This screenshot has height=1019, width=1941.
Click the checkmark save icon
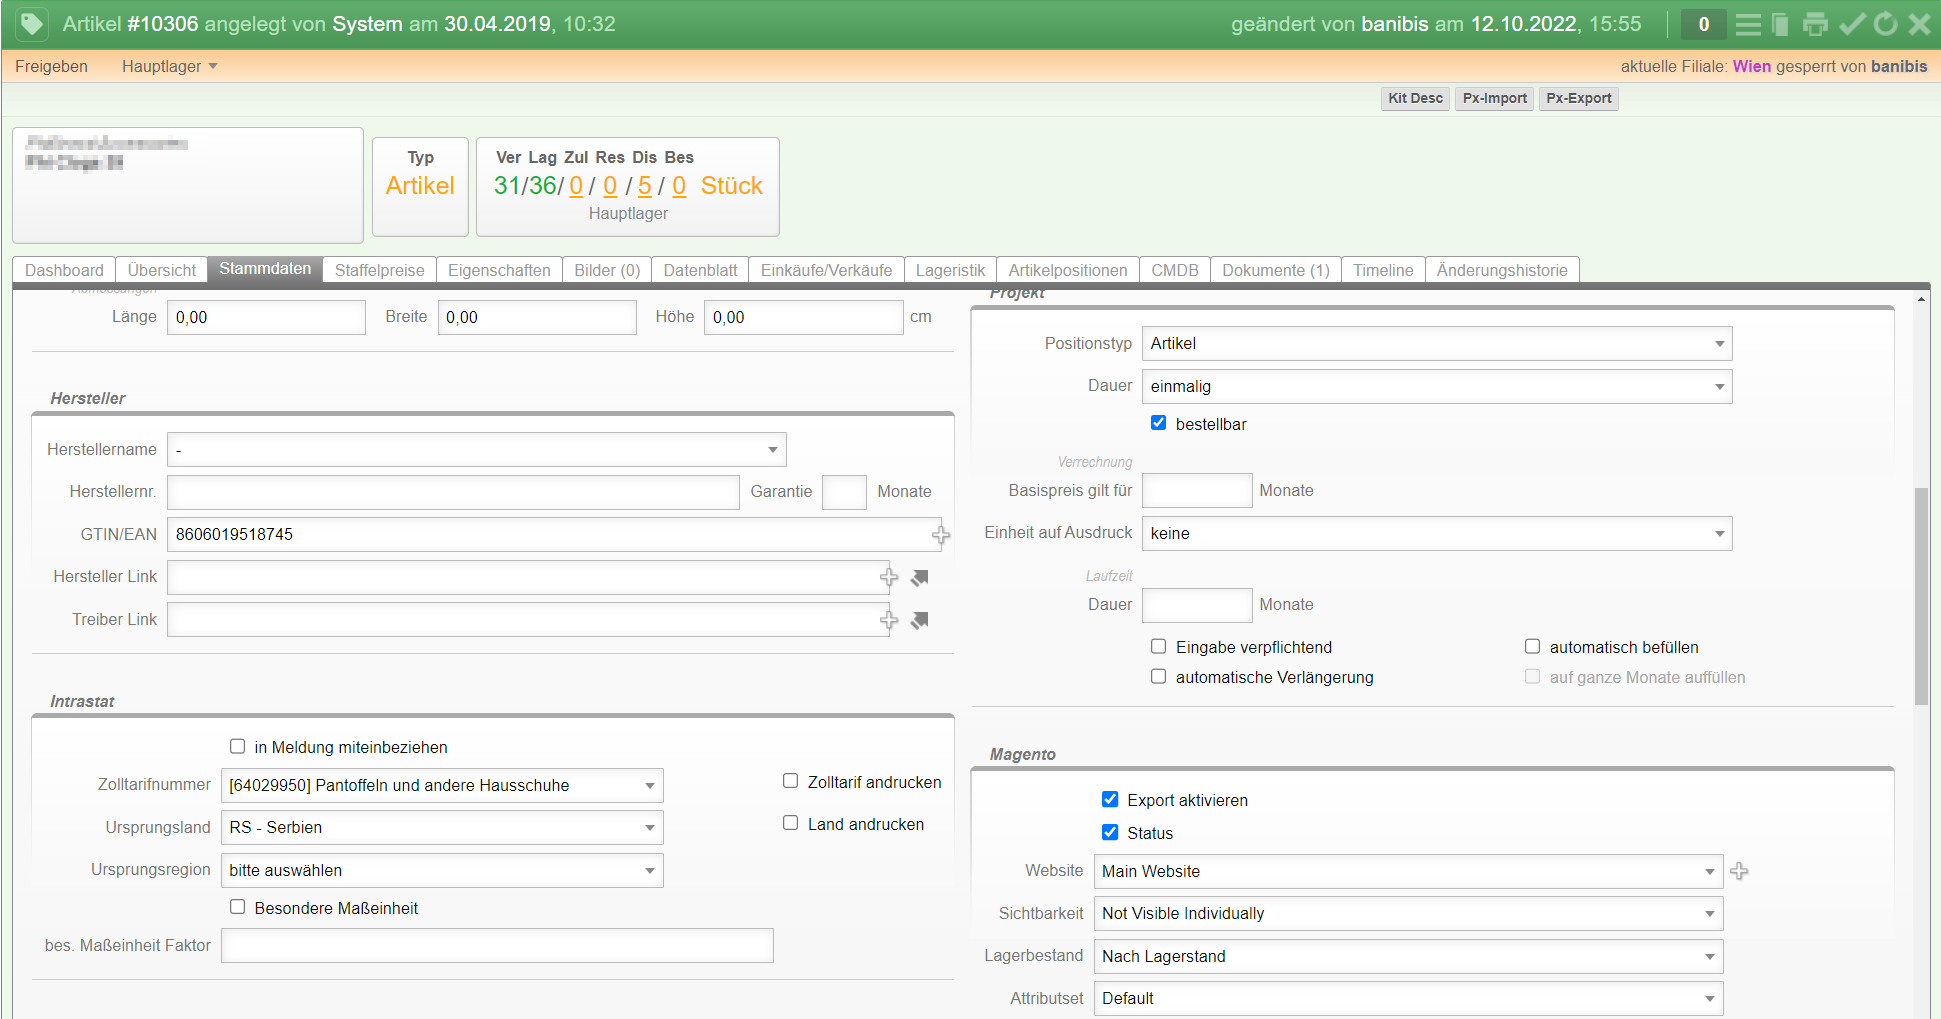coord(1852,24)
